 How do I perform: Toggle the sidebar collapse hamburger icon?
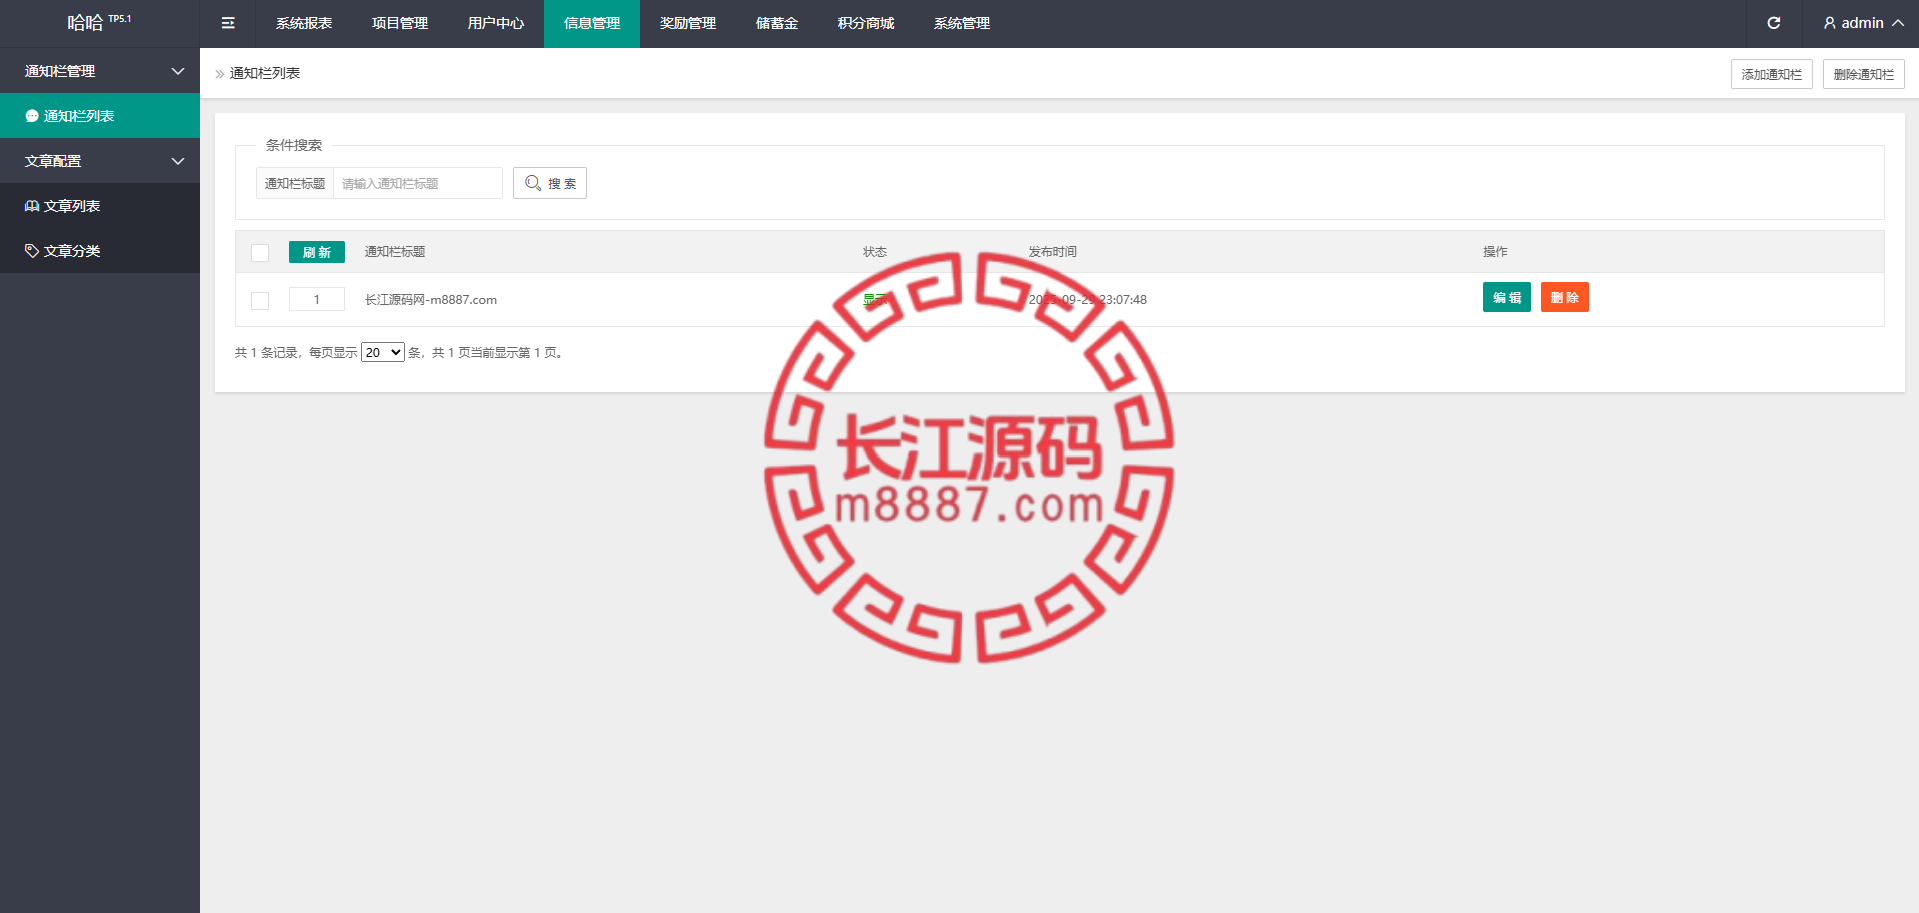click(x=228, y=23)
